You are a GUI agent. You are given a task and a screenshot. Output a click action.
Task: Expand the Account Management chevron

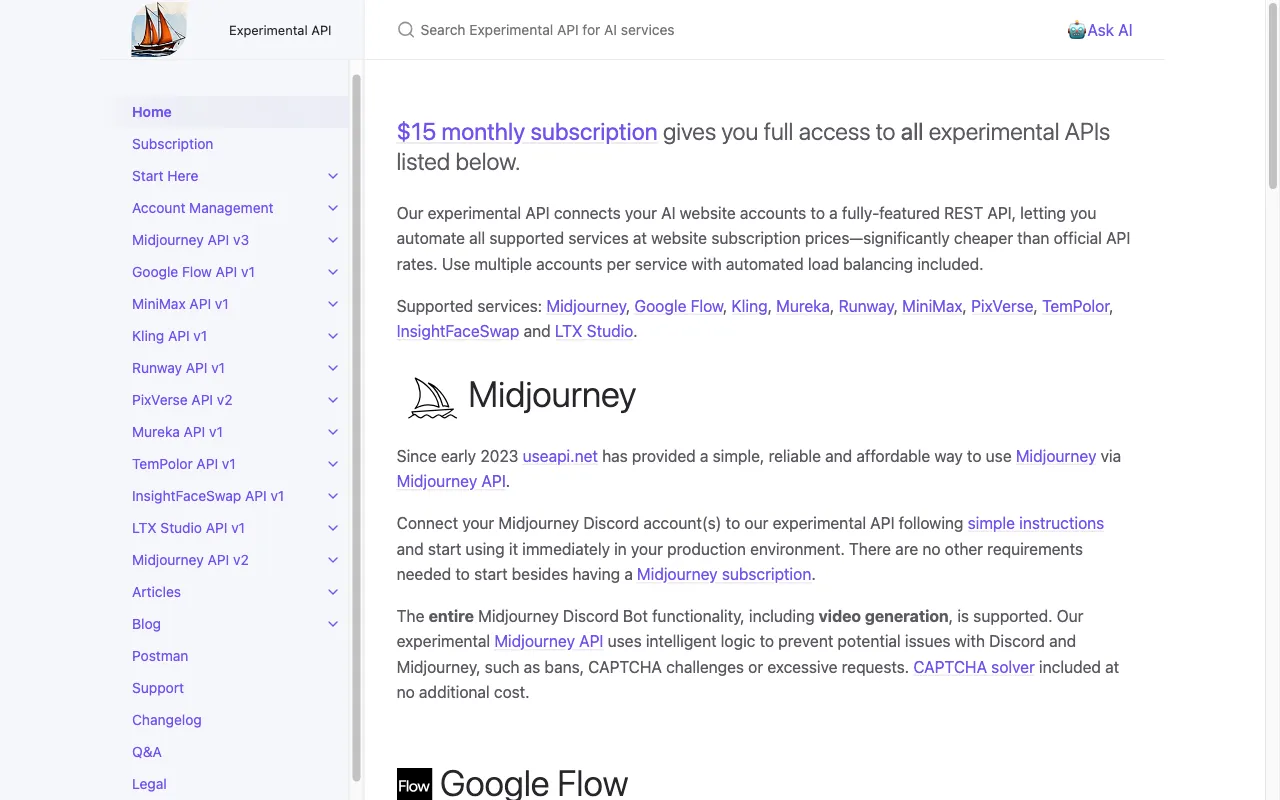tap(333, 208)
